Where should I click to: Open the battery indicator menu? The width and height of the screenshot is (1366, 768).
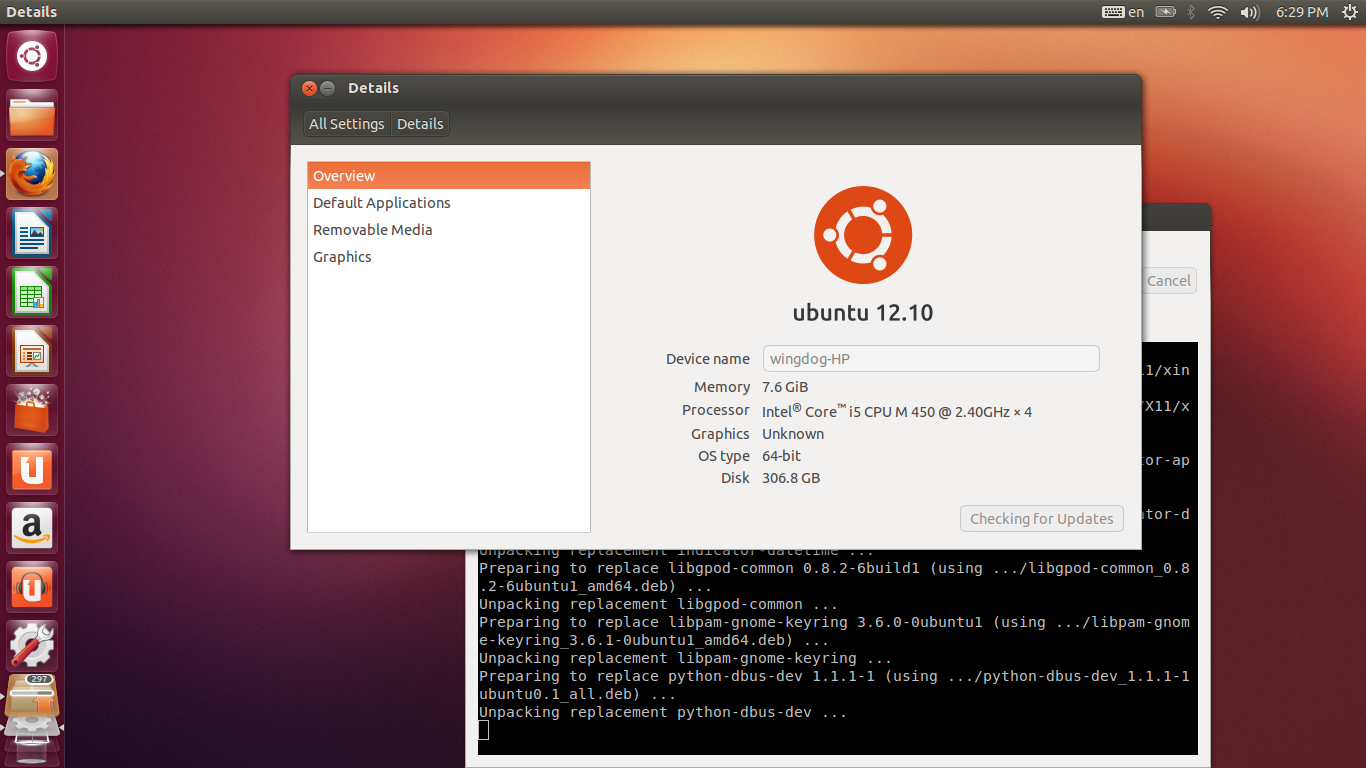tap(1165, 12)
